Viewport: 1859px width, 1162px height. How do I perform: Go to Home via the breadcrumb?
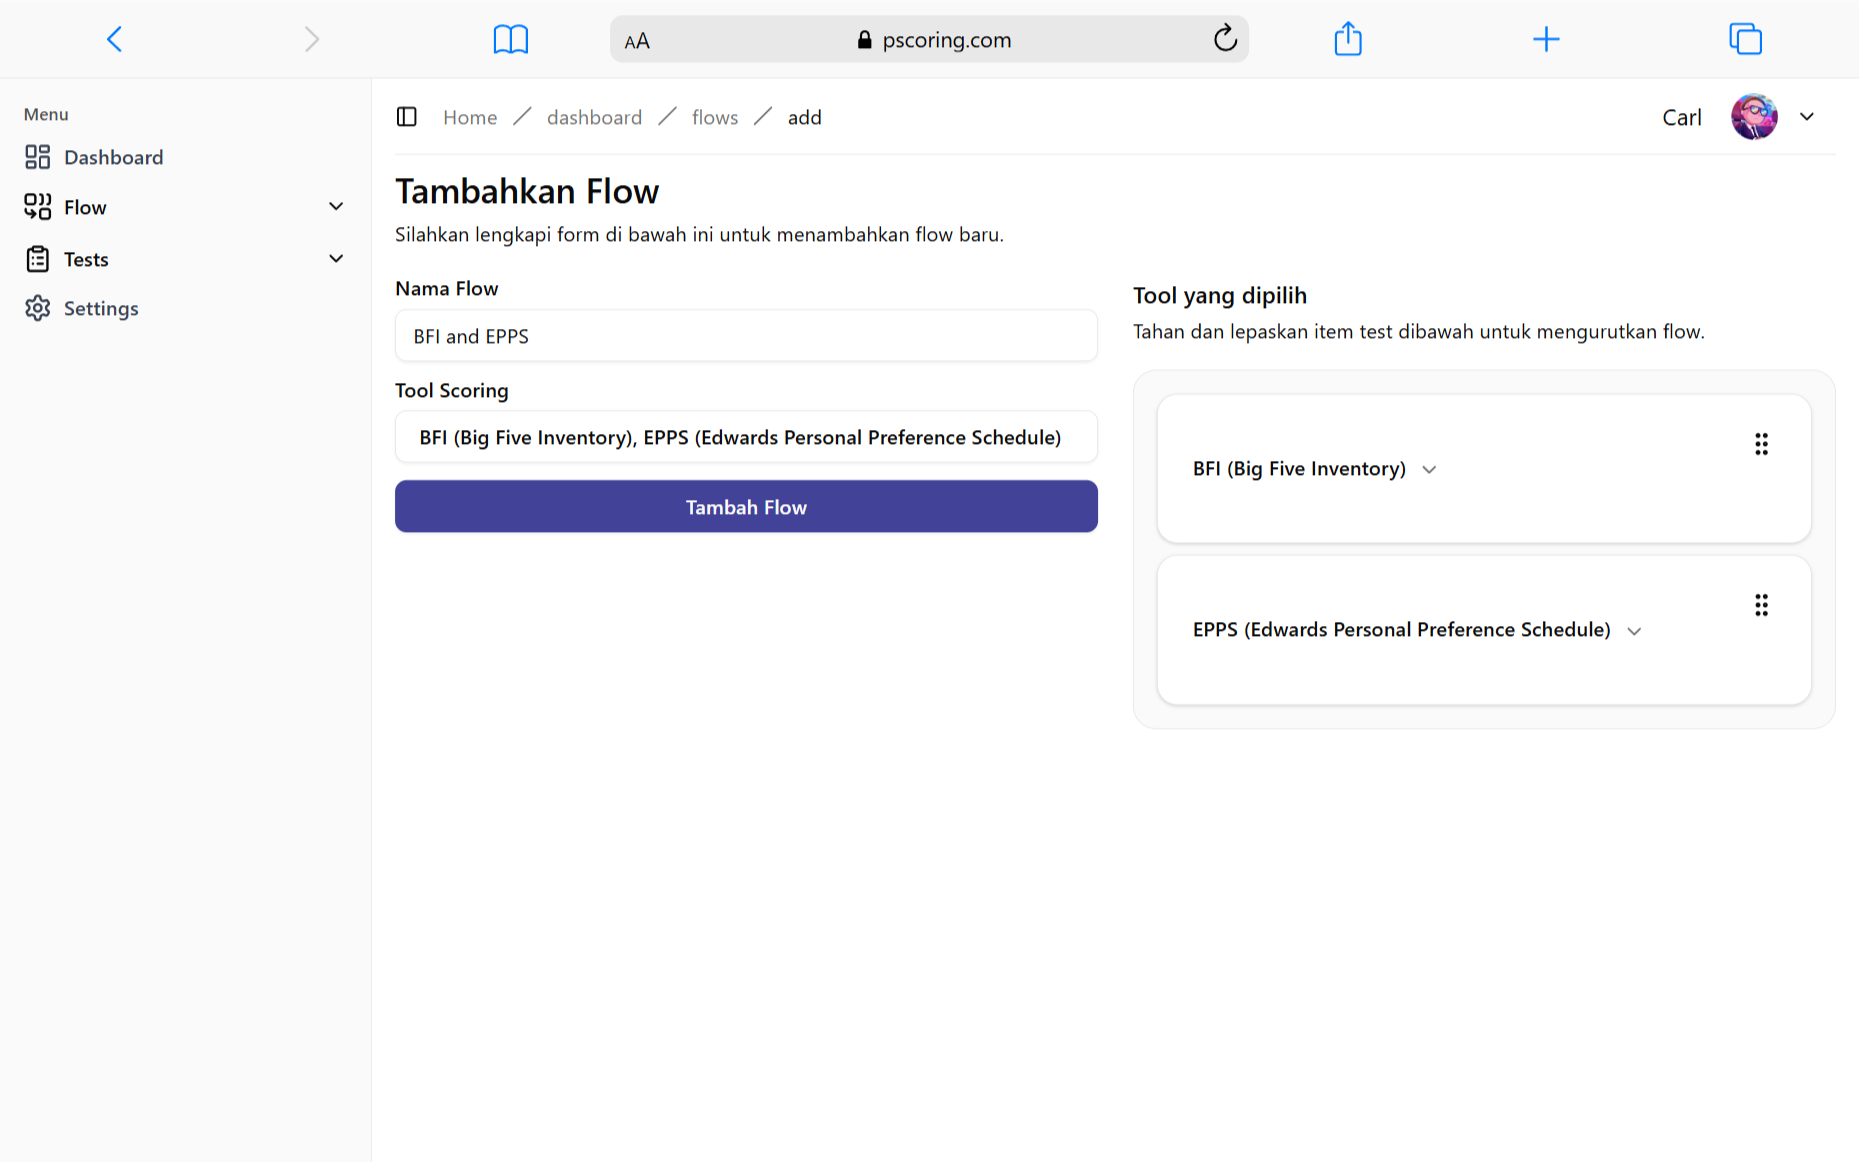469,117
